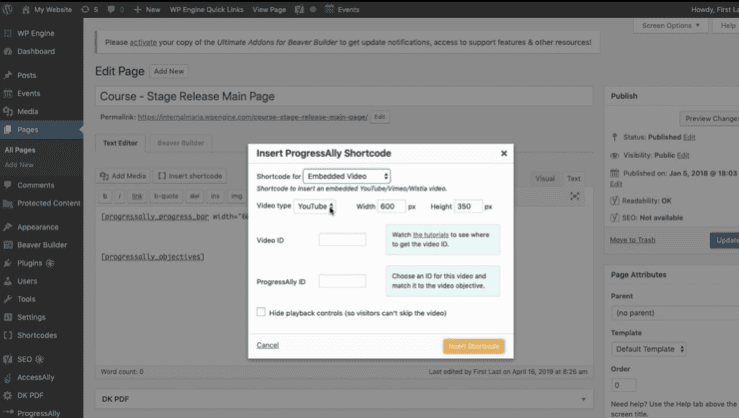This screenshot has height=418, width=739.
Task: Expand the DK PDF metabox arrow
Action: point(583,399)
